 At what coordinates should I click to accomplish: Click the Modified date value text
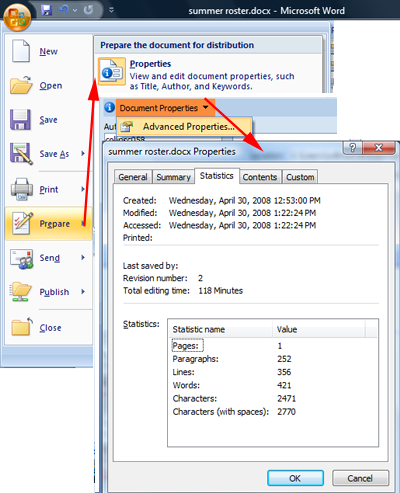pyautogui.click(x=242, y=213)
